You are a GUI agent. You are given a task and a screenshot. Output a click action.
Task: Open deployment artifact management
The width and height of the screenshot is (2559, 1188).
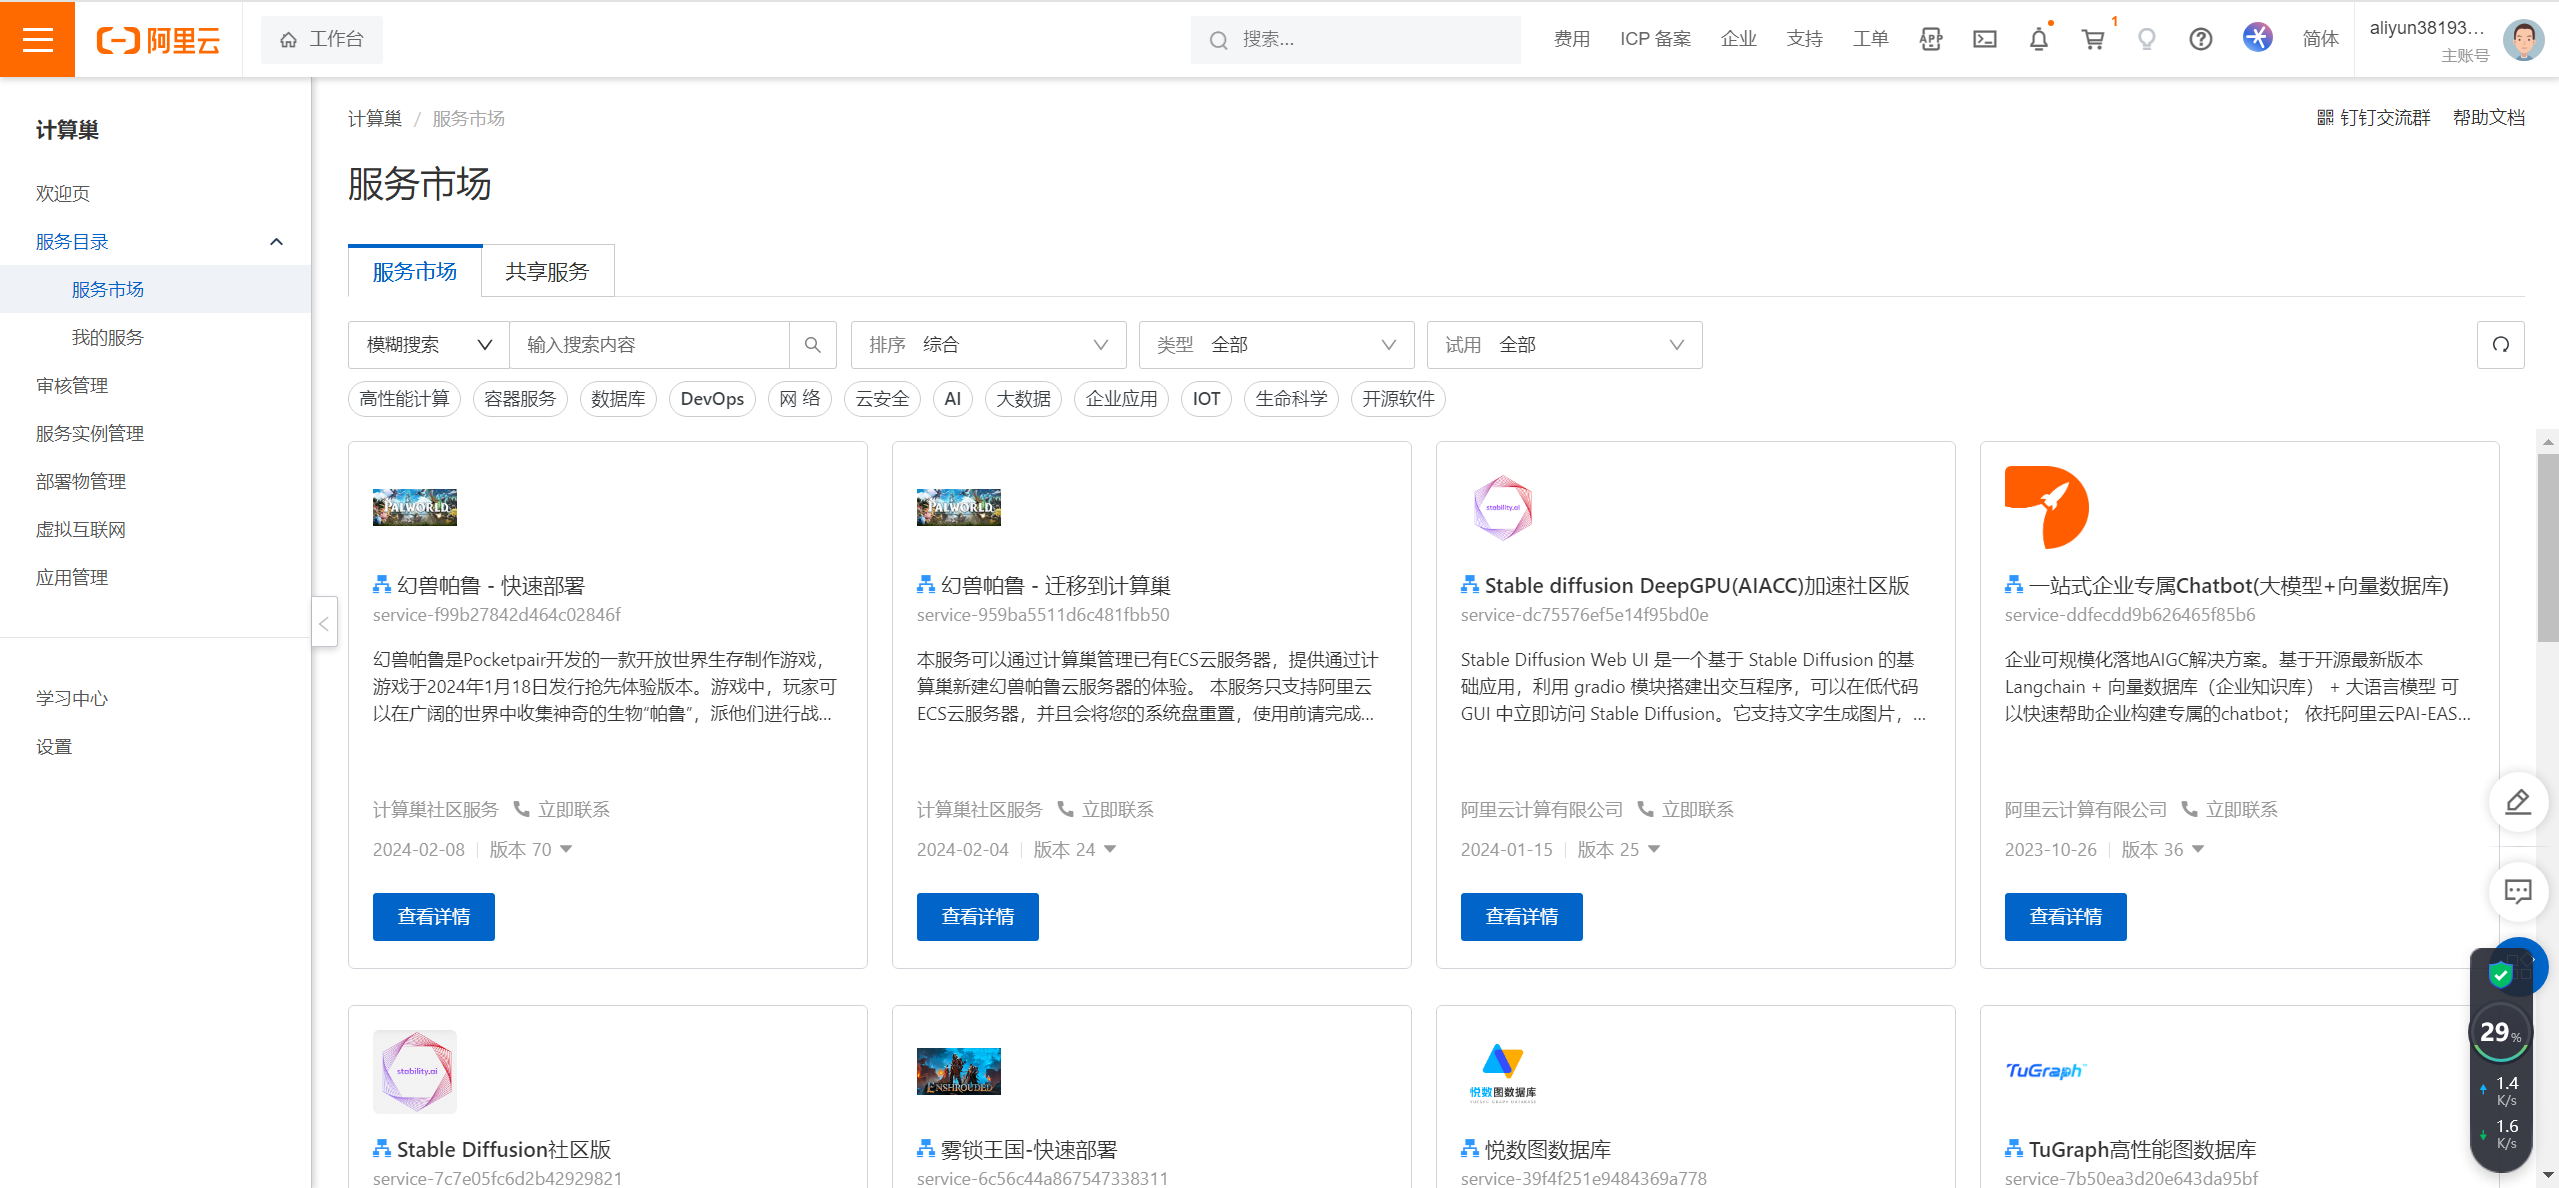81,482
